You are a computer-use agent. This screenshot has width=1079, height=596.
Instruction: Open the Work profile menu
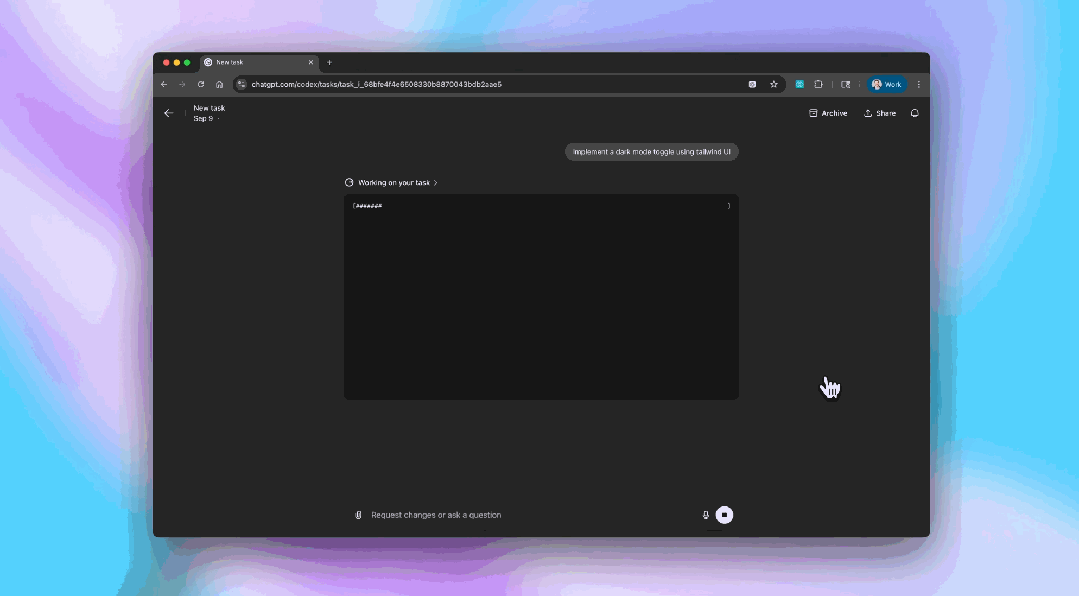pos(887,84)
